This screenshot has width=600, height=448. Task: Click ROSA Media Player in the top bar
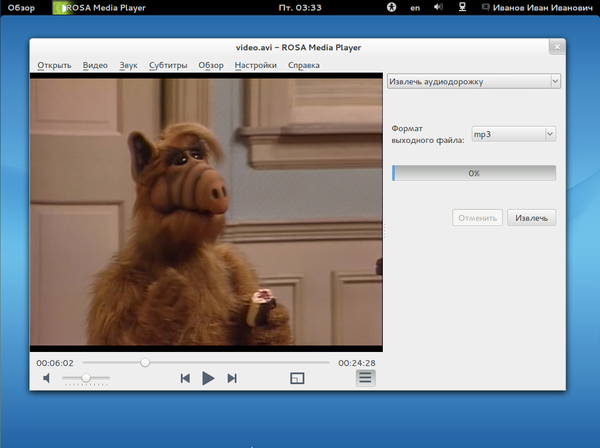[x=99, y=8]
